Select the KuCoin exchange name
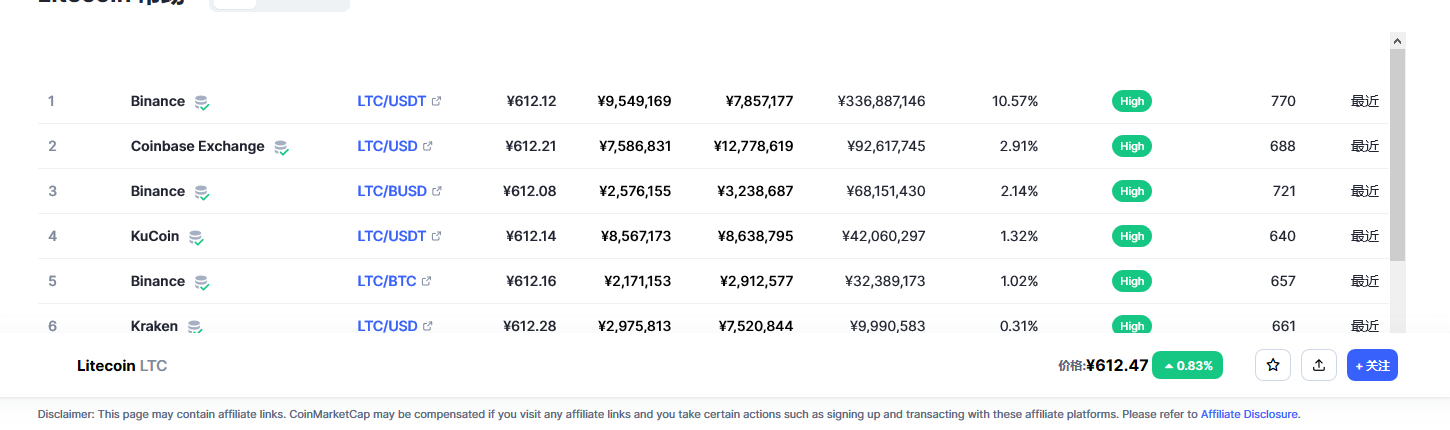The image size is (1450, 430). coord(155,236)
